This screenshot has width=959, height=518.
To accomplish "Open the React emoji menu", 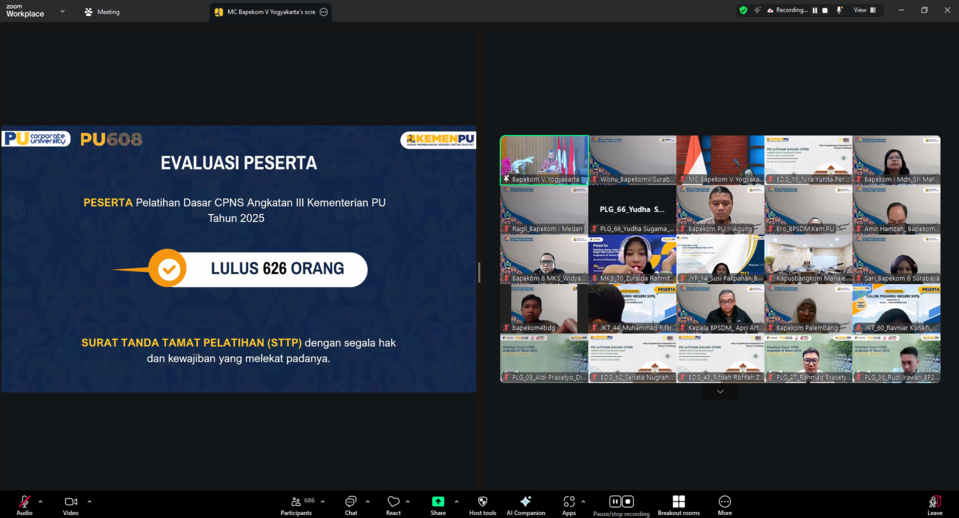I will (x=393, y=504).
